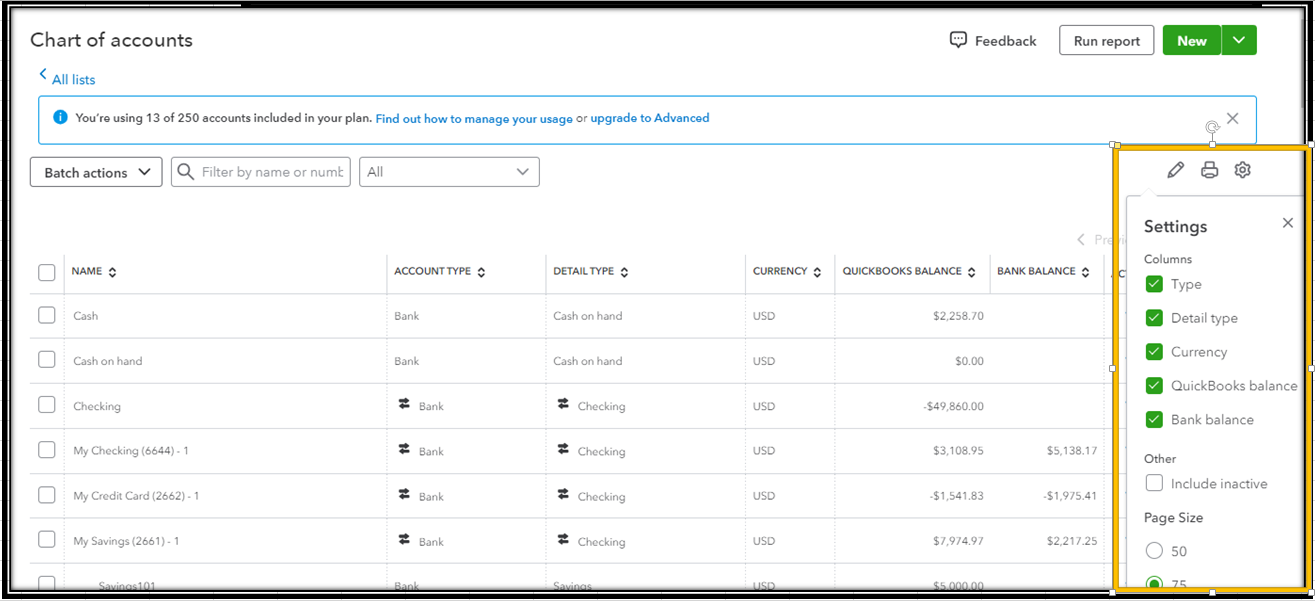Open the upgrade to Advanced link

(649, 118)
